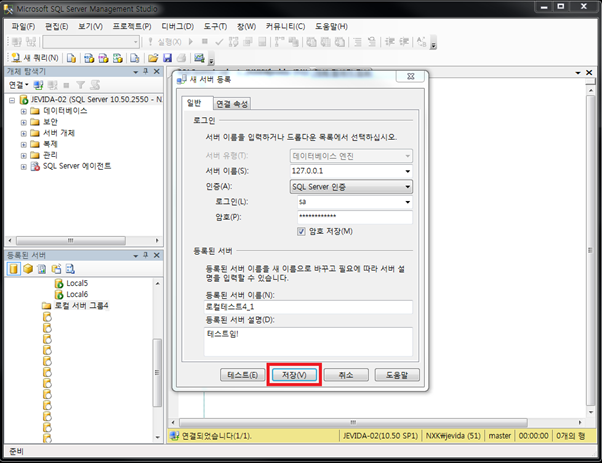The image size is (602, 463).
Task: Expand the Management (관리) node
Action: 24,156
